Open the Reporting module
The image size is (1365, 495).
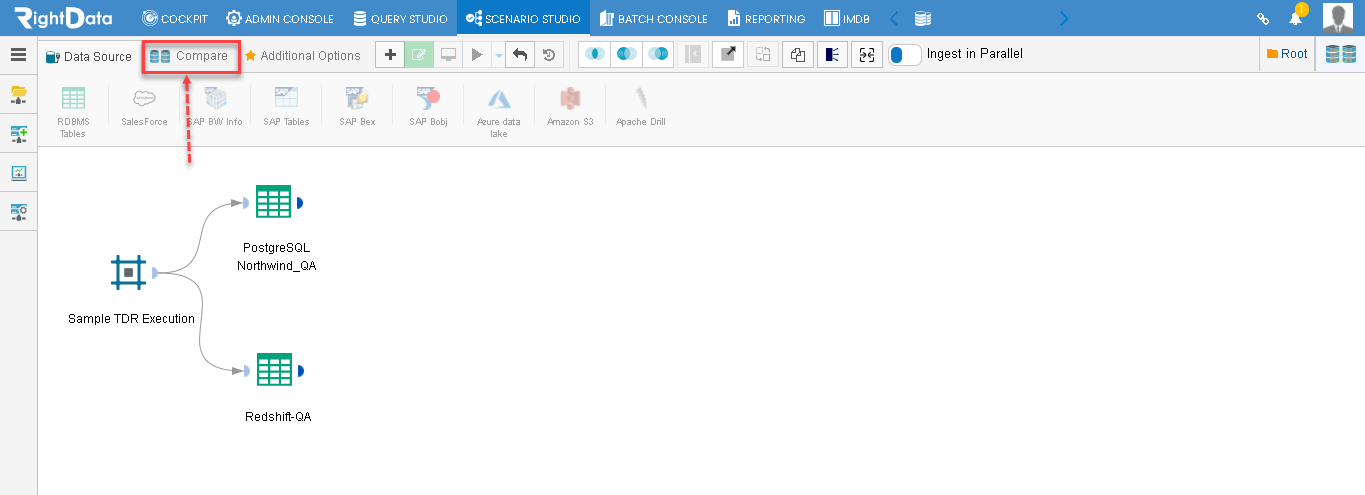[x=766, y=18]
